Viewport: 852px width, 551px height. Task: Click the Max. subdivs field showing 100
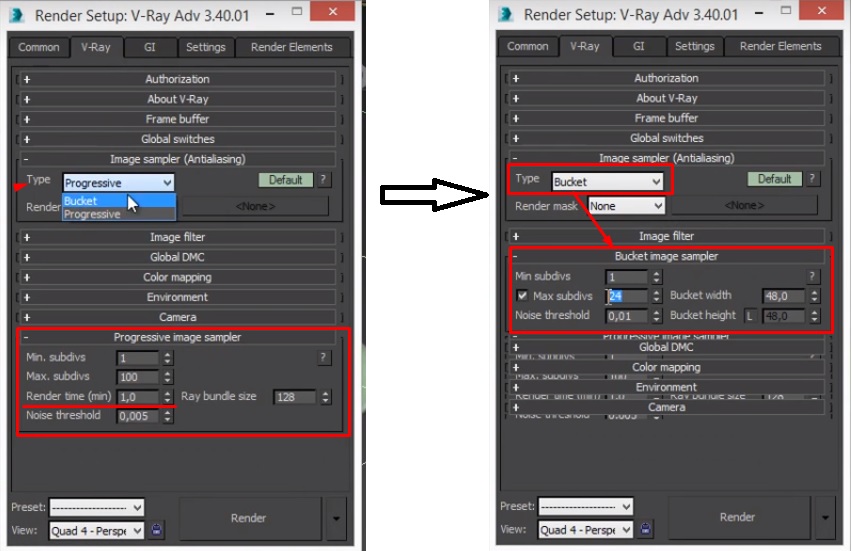138,377
